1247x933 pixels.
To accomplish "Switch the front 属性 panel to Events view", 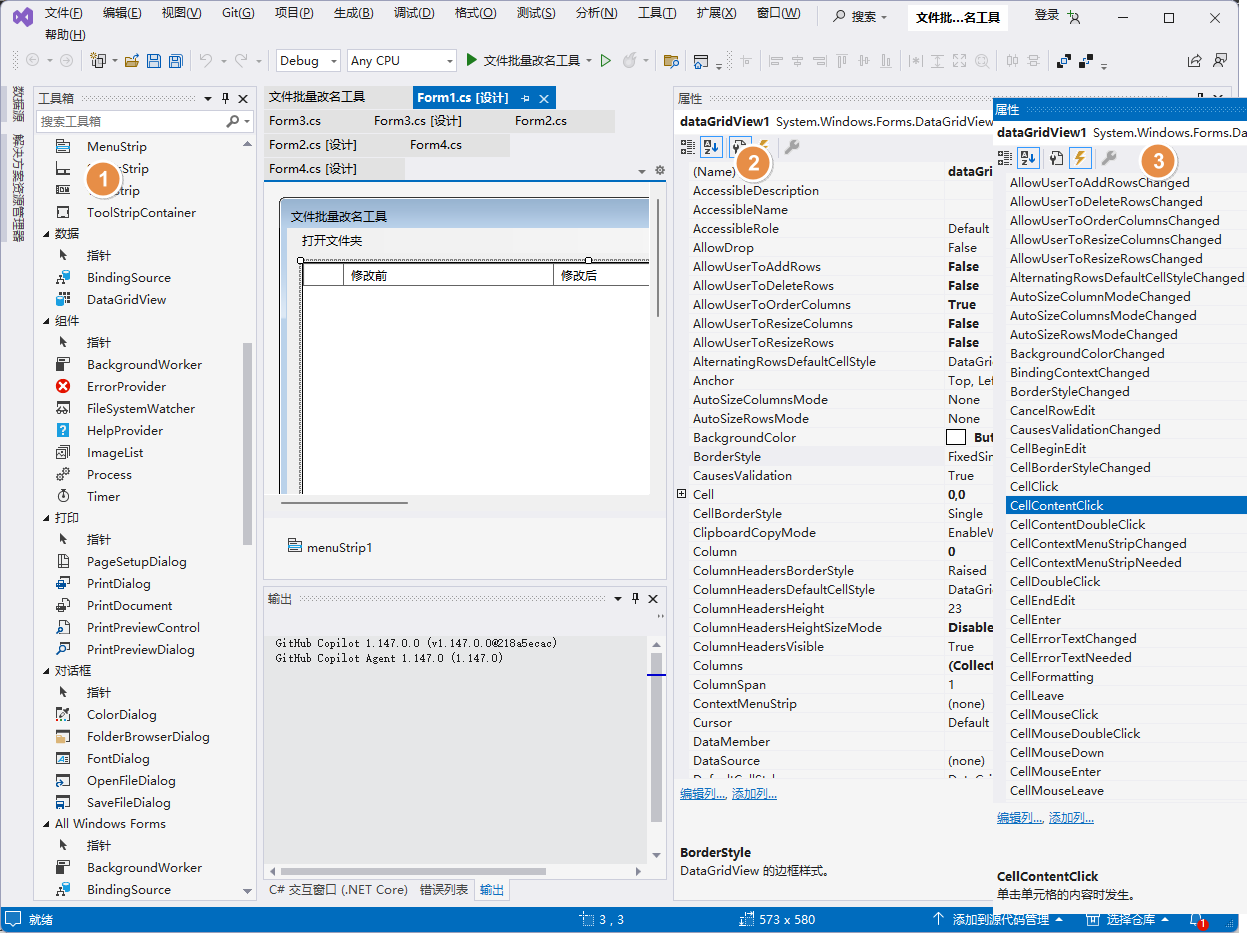I will click(1080, 158).
